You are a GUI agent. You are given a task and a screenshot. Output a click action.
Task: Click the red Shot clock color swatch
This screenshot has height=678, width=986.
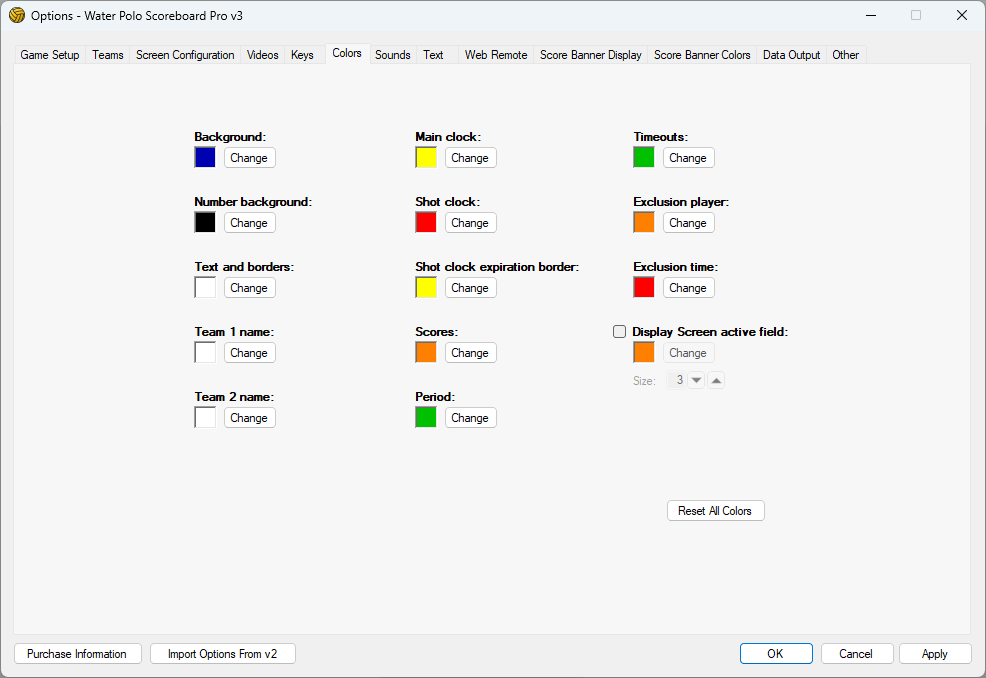tap(426, 222)
